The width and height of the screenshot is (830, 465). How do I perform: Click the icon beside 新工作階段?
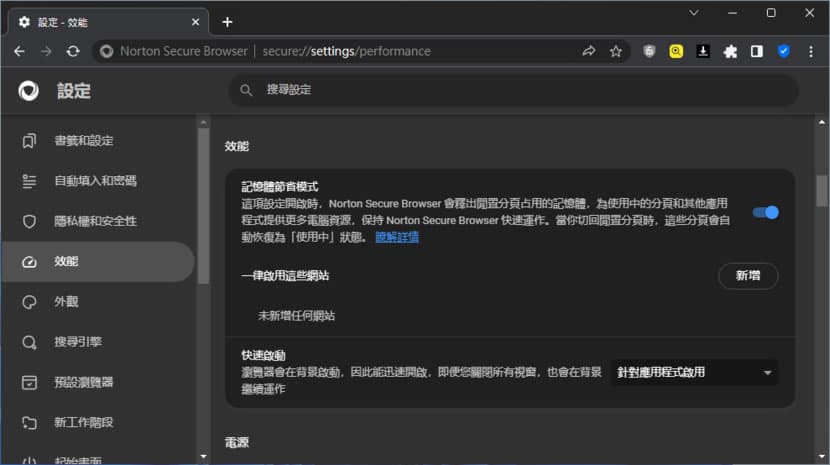point(29,423)
